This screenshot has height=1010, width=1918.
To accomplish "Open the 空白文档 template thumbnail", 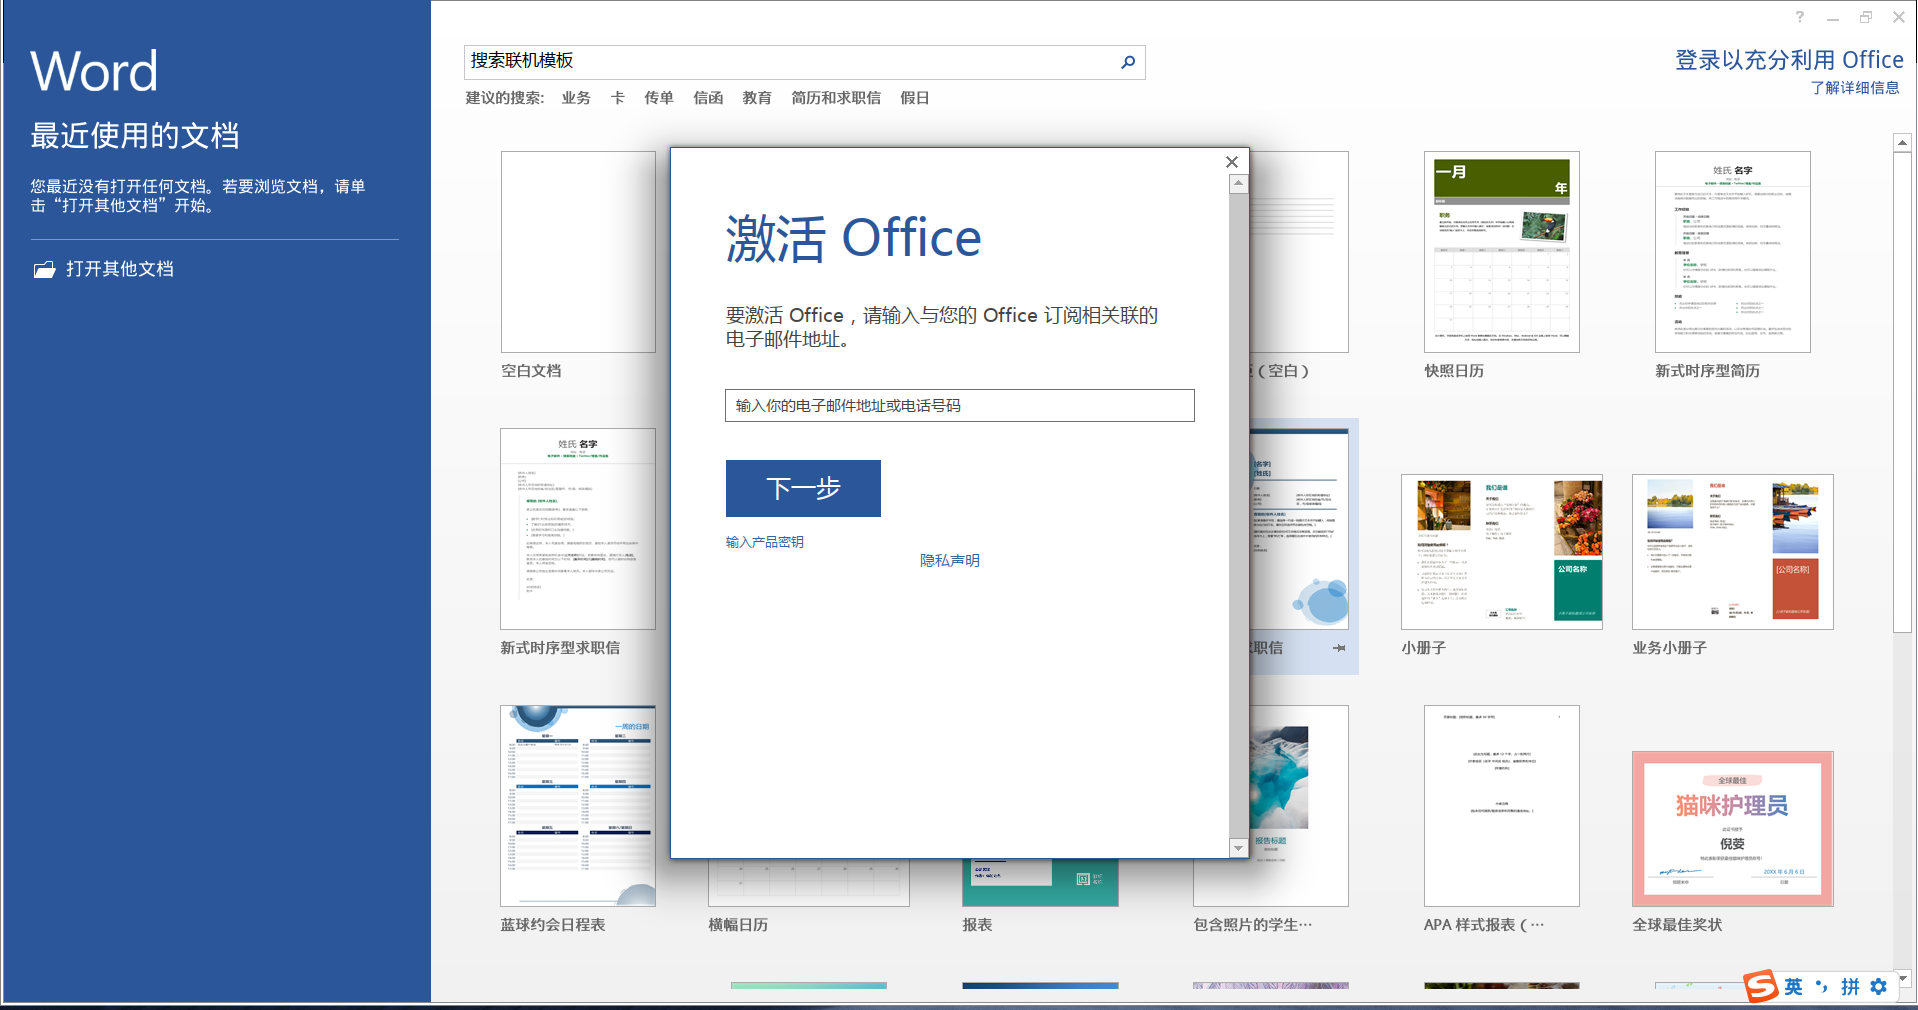I will (x=578, y=252).
